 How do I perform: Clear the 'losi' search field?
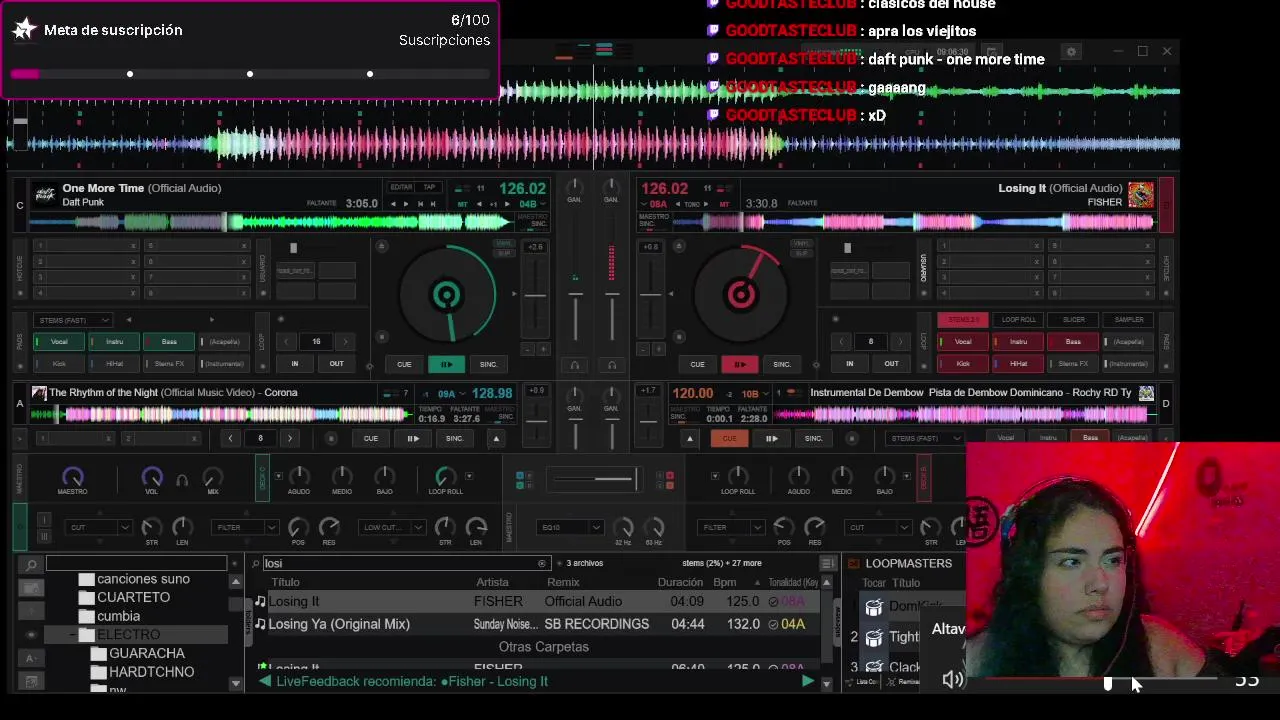pos(542,563)
